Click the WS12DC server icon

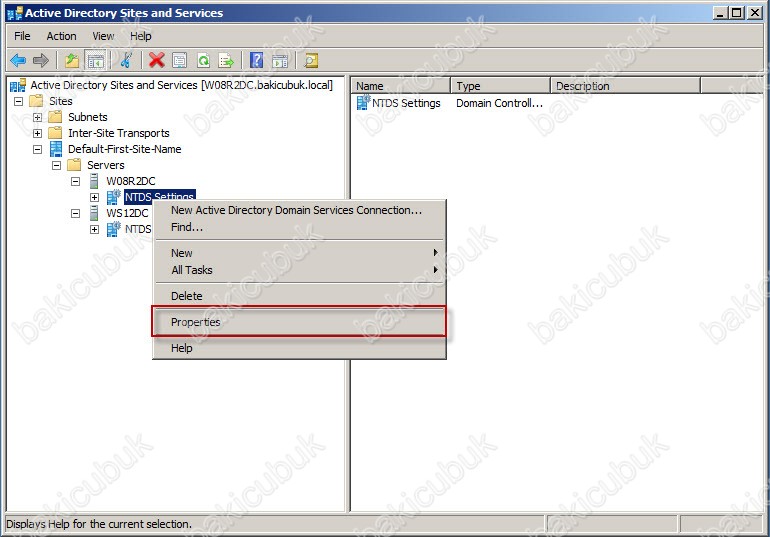point(94,213)
